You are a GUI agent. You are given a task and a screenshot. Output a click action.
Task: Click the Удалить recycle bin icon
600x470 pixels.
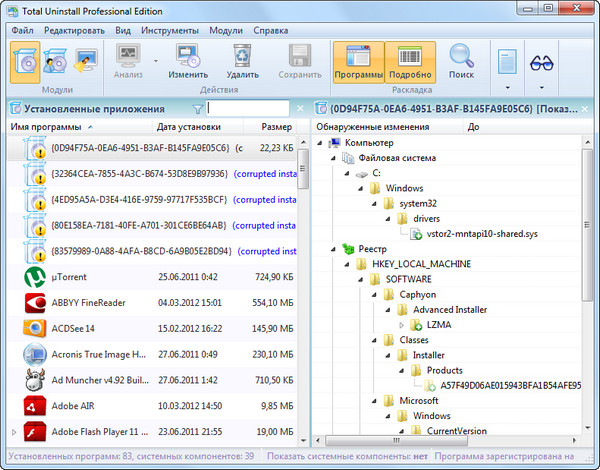[x=242, y=56]
